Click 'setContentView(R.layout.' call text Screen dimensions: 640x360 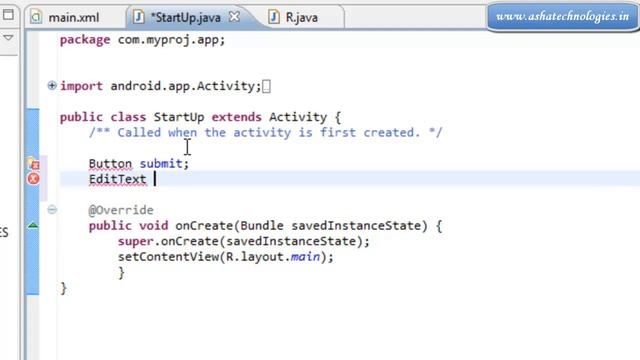pos(204,257)
